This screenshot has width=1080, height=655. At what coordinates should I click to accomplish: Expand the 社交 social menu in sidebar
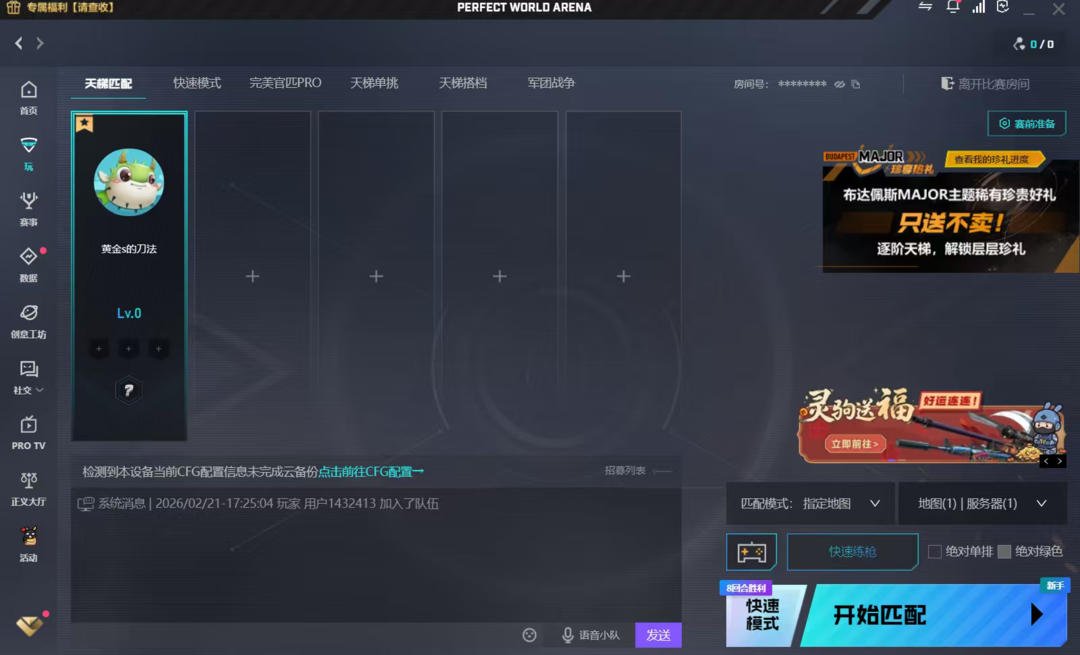[x=28, y=377]
